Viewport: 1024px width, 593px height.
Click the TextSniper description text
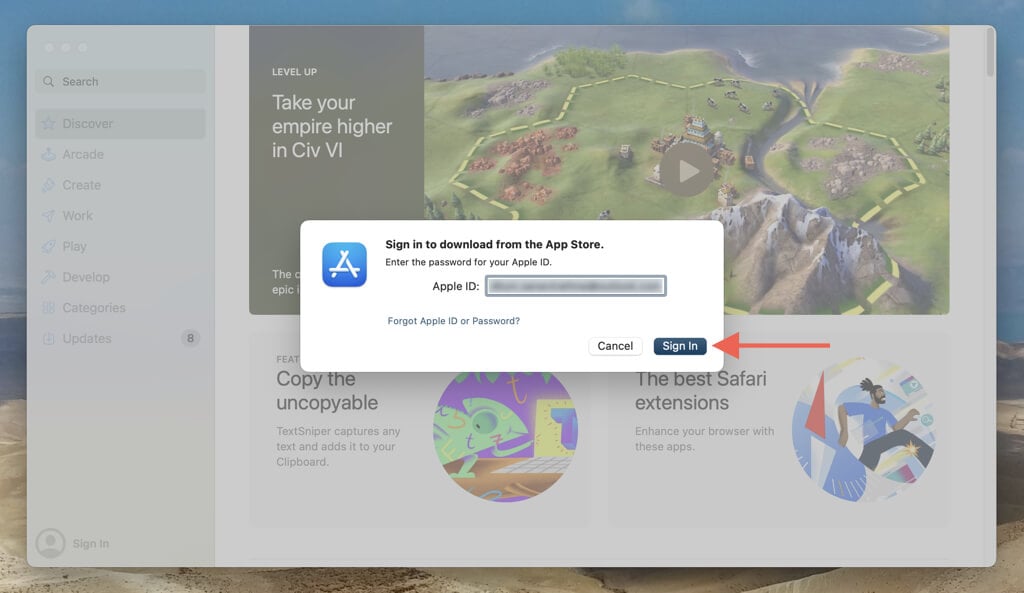[x=338, y=447]
